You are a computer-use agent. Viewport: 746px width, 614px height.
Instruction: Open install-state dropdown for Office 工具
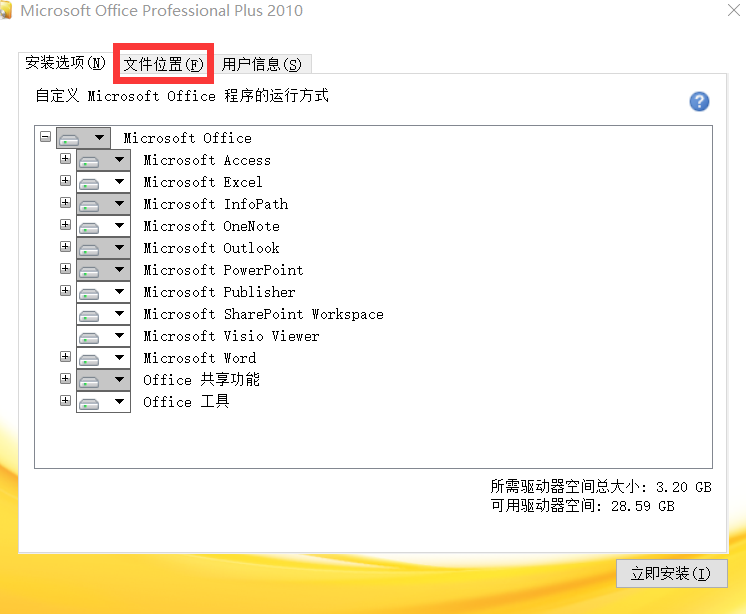click(x=103, y=402)
